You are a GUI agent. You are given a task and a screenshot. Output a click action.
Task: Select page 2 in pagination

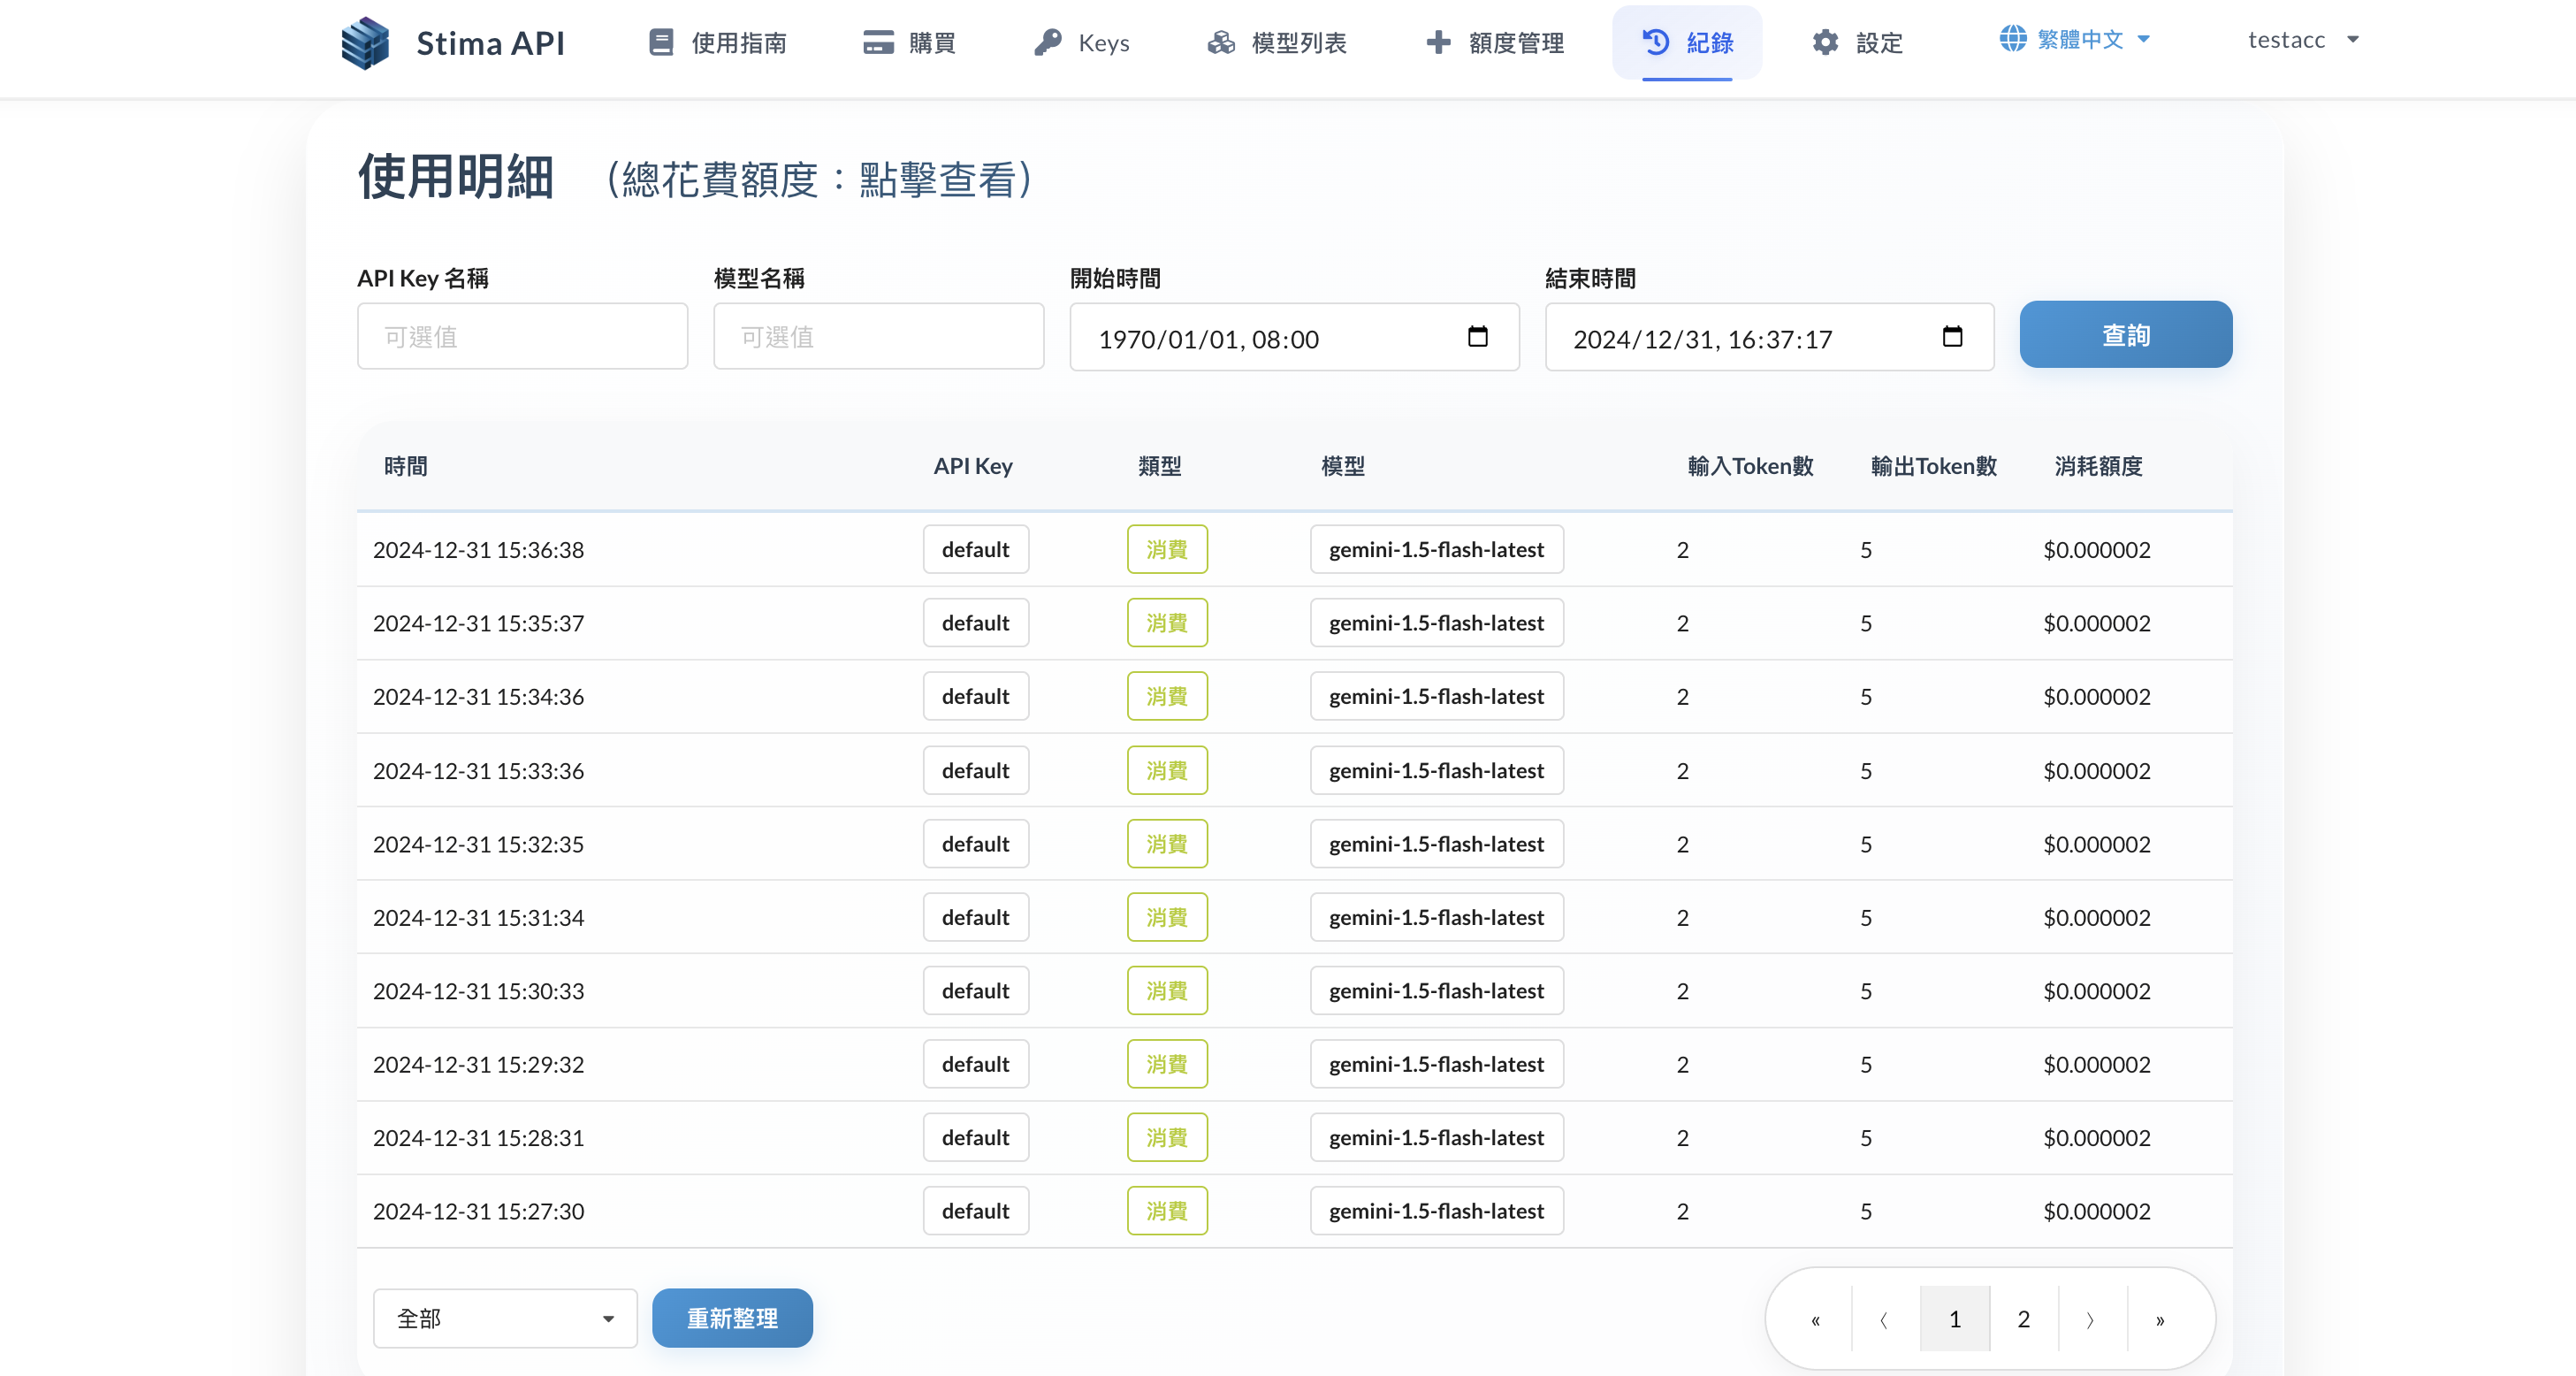click(2023, 1320)
